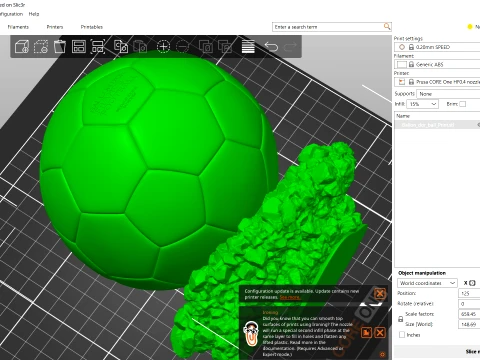
Task: Click the search magnifier icon
Action: 387,26
